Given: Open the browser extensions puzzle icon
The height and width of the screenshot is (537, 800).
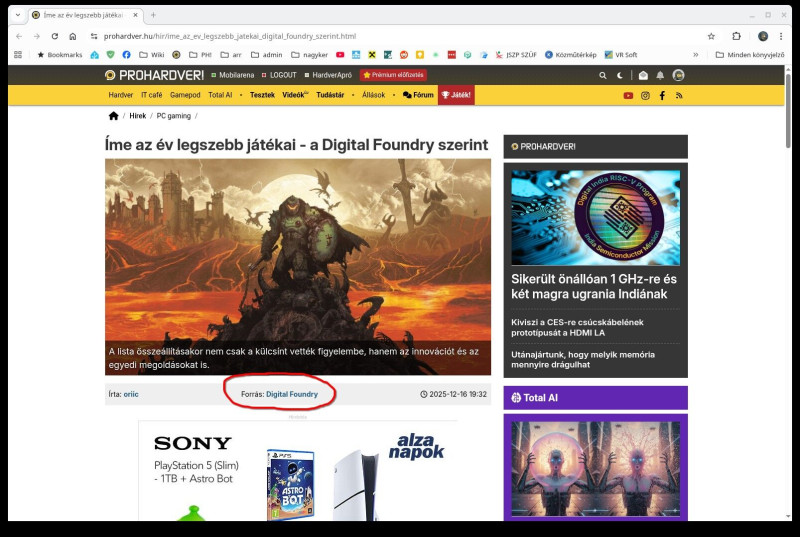Looking at the screenshot, I should pyautogui.click(x=736, y=36).
